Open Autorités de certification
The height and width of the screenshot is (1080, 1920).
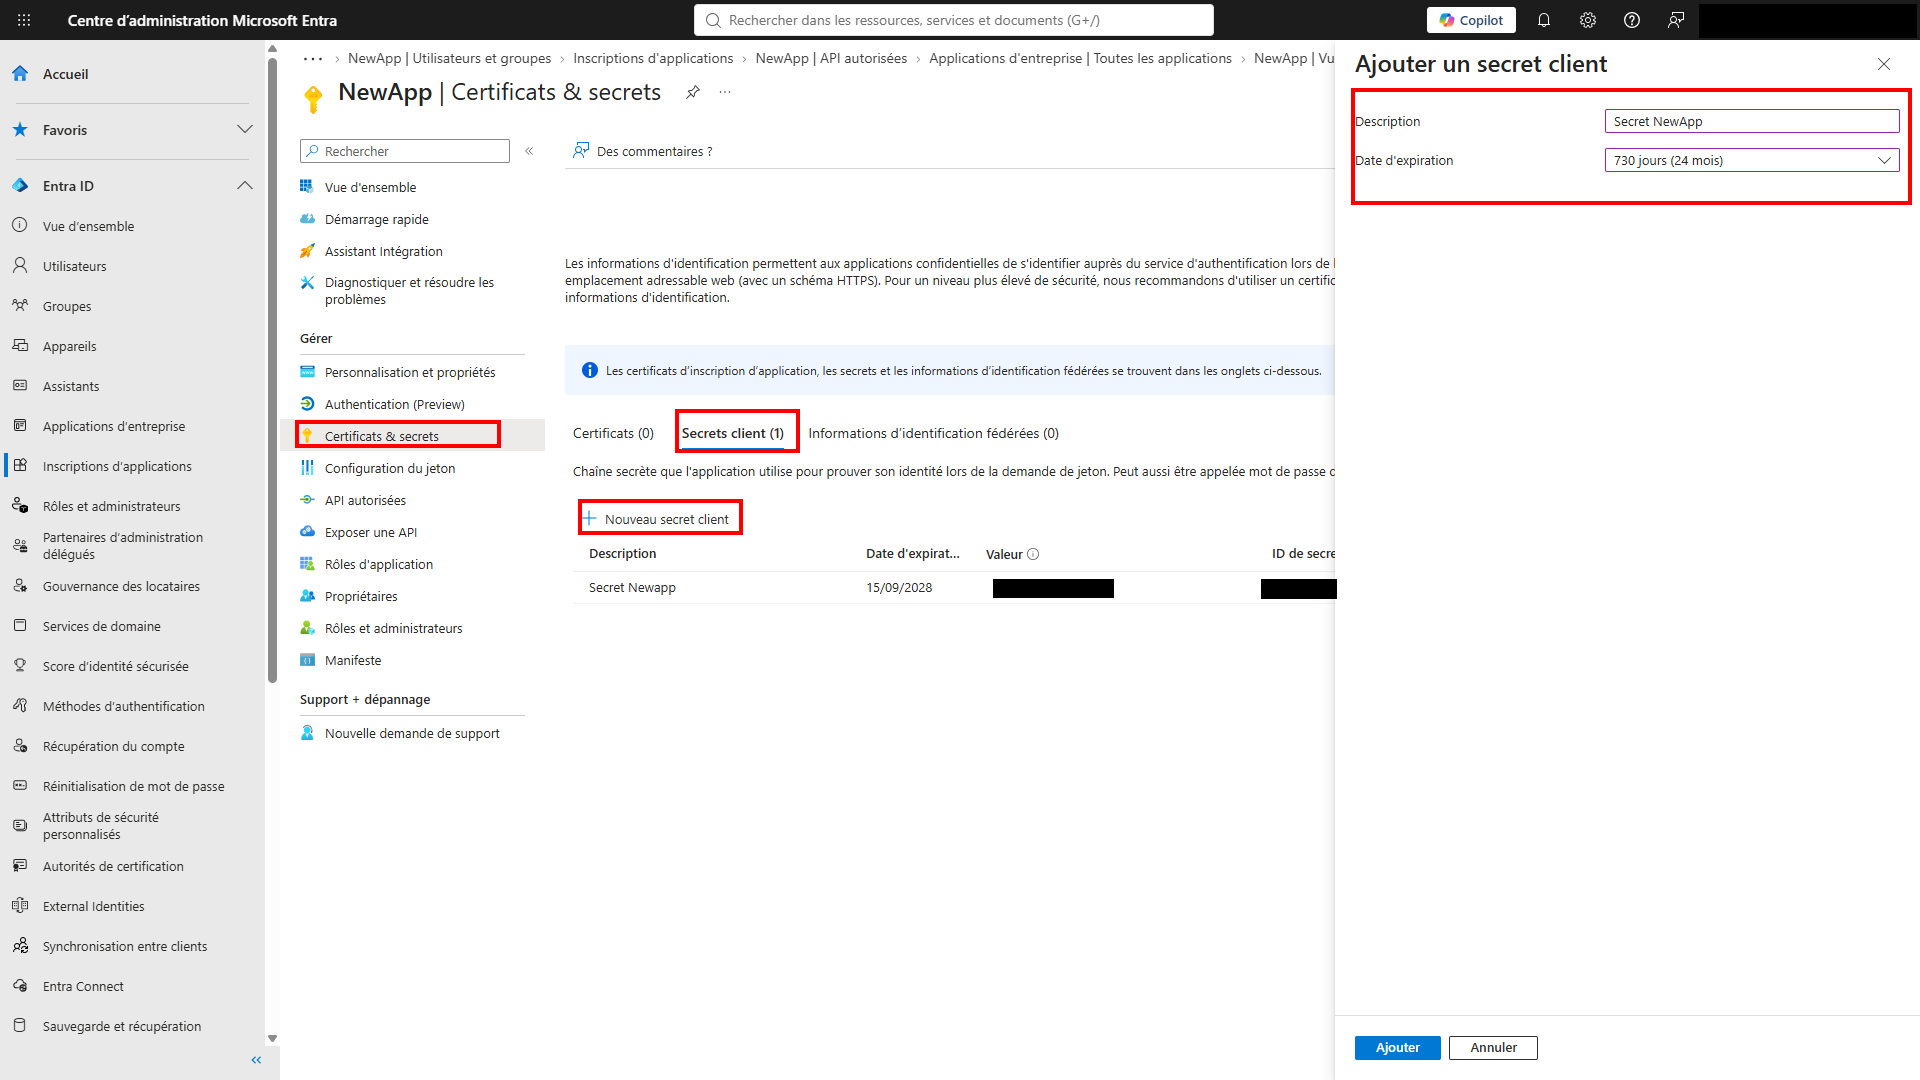pyautogui.click(x=113, y=866)
